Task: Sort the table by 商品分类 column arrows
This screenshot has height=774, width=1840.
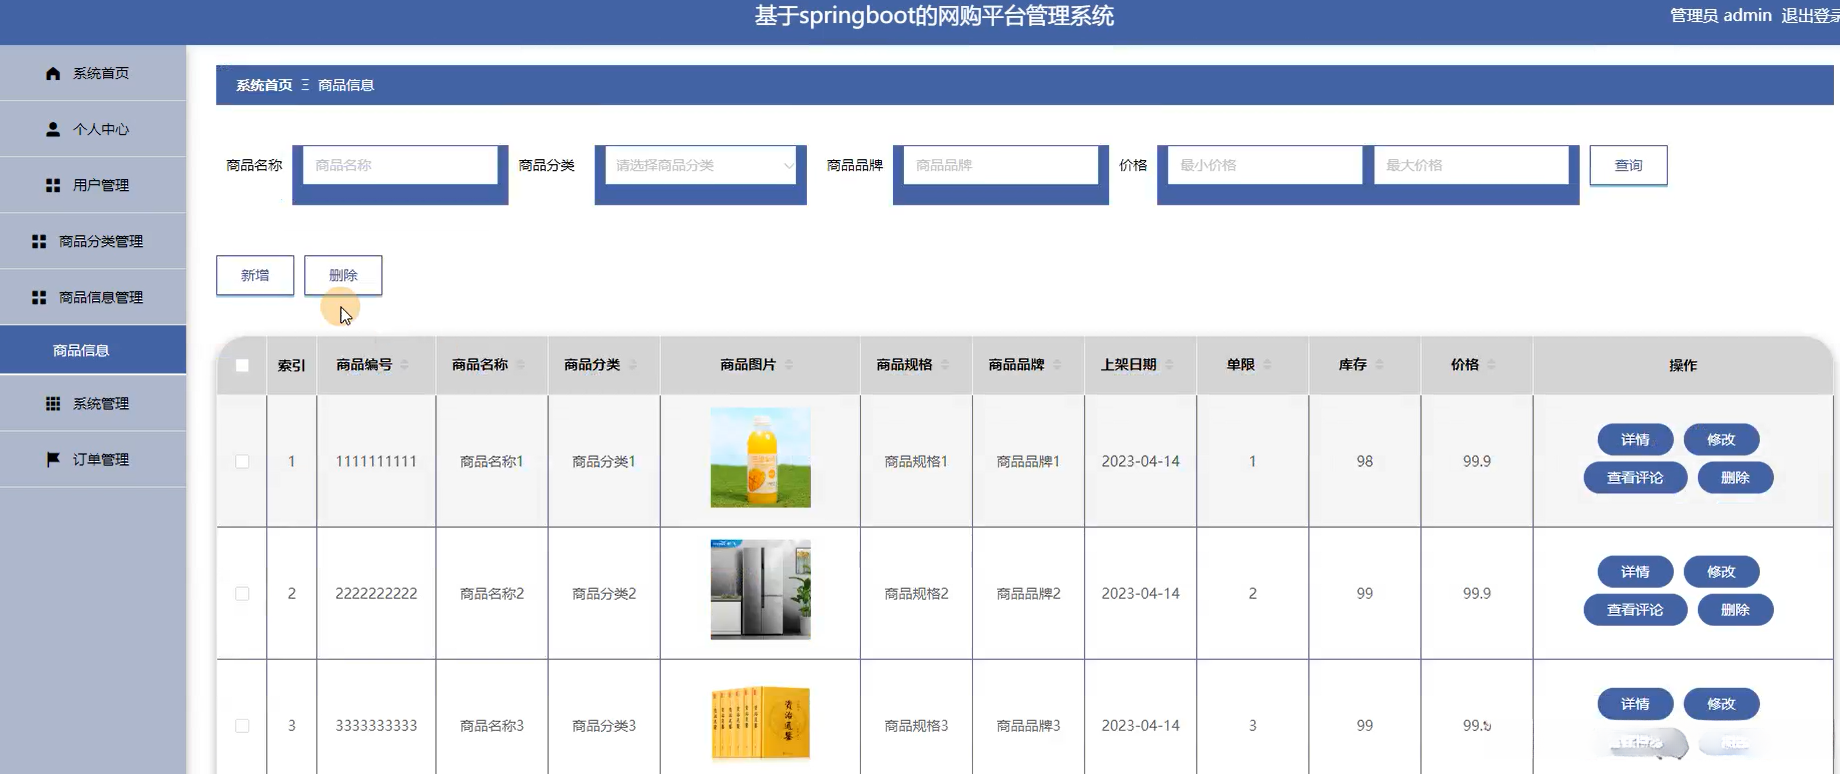Action: tap(632, 365)
